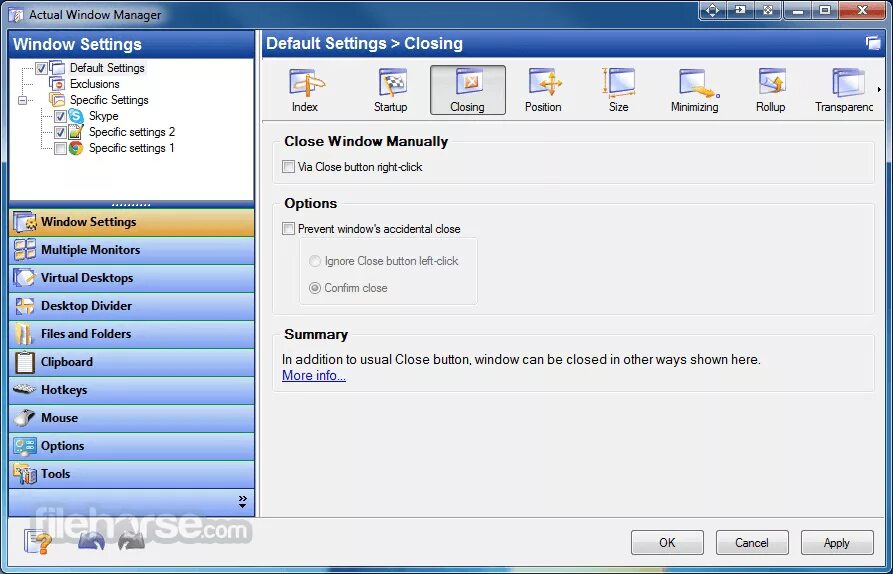Image resolution: width=893 pixels, height=574 pixels.
Task: Click the Chrome icon for Specific settings 1
Action: pyautogui.click(x=76, y=148)
